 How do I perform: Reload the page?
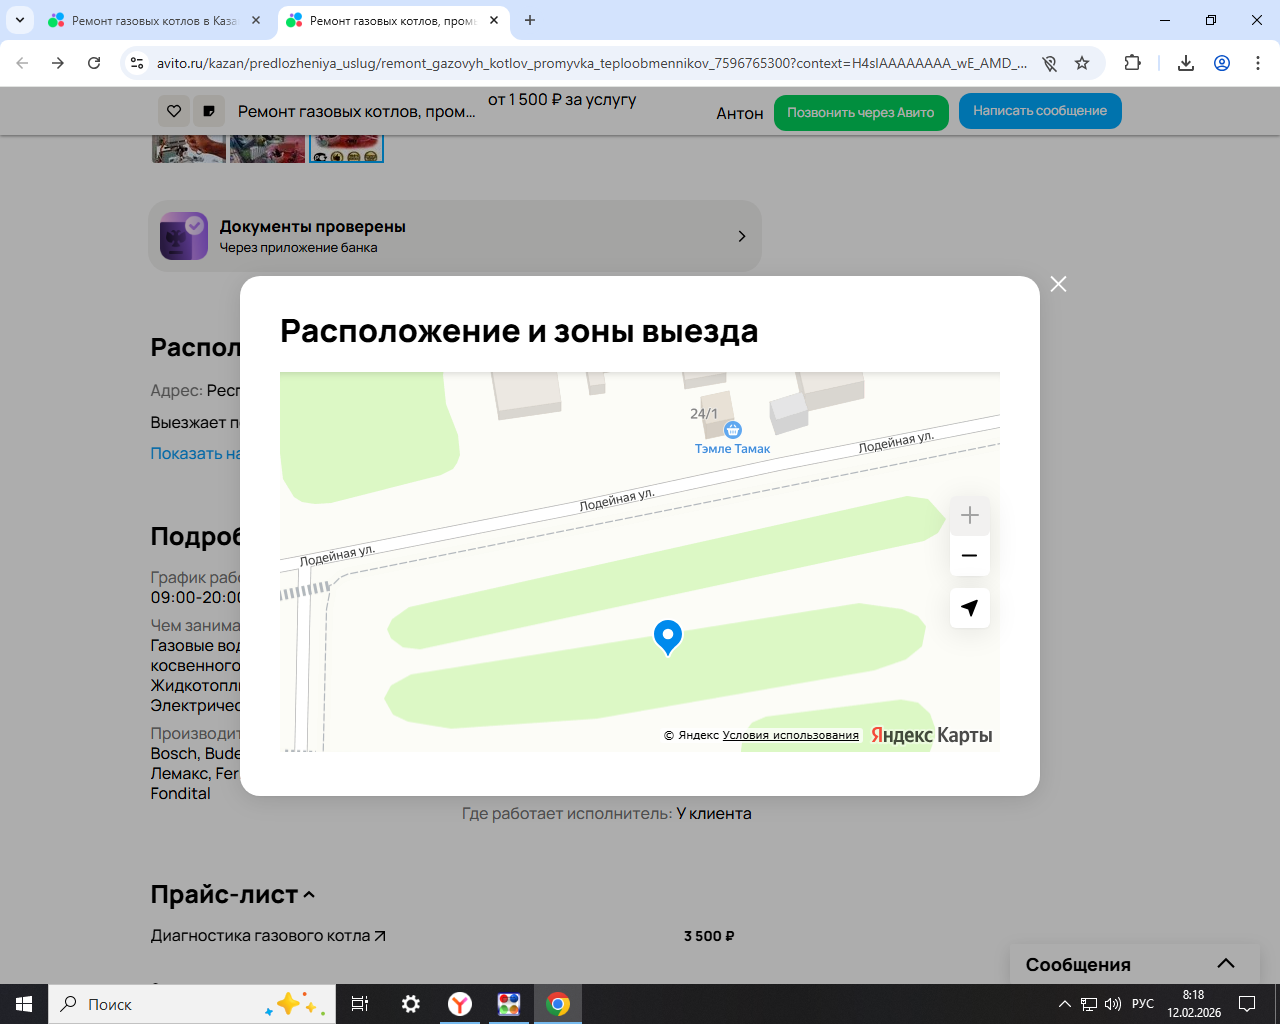click(94, 63)
